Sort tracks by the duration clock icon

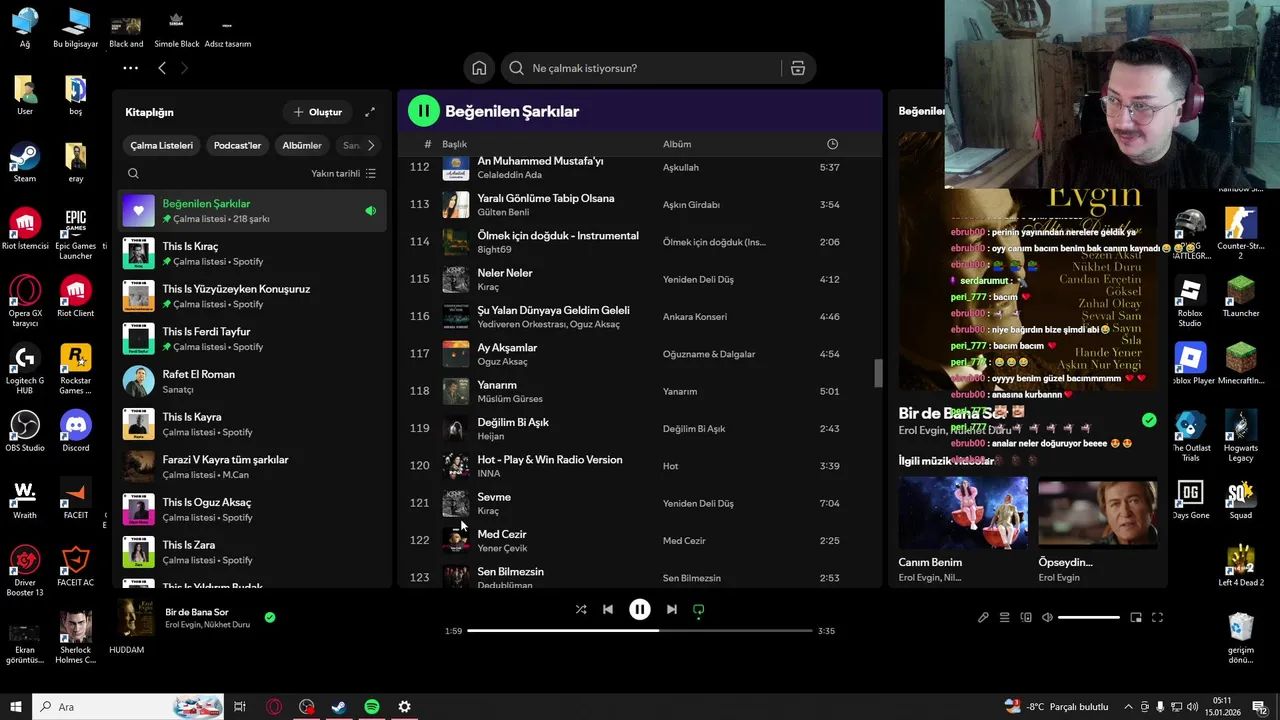pyautogui.click(x=832, y=144)
